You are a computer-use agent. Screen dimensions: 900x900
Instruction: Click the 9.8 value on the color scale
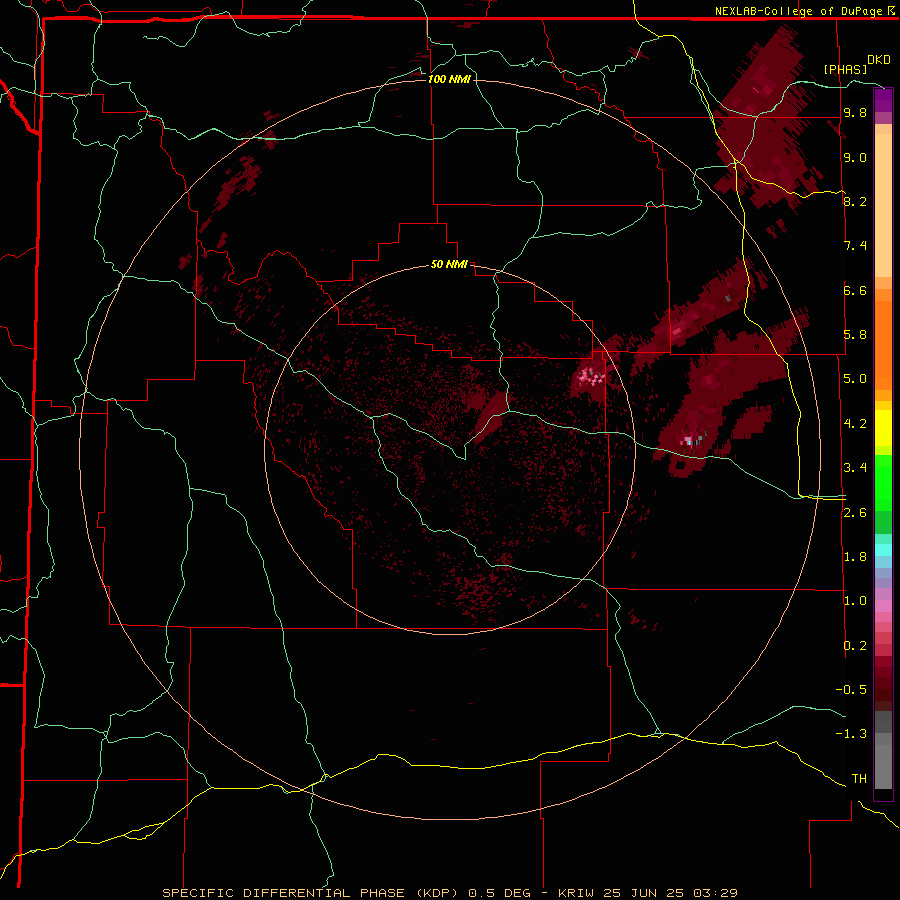coord(855,113)
